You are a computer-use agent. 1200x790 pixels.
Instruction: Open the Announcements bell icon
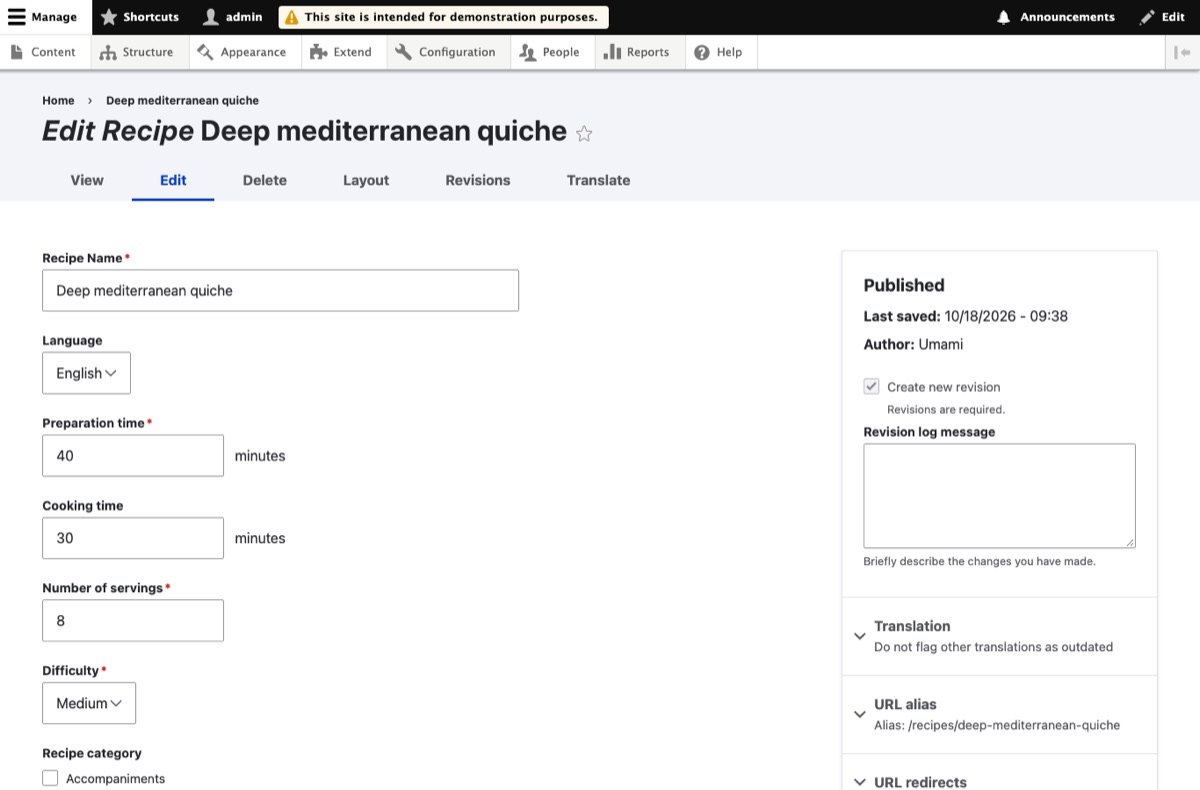pos(1004,17)
